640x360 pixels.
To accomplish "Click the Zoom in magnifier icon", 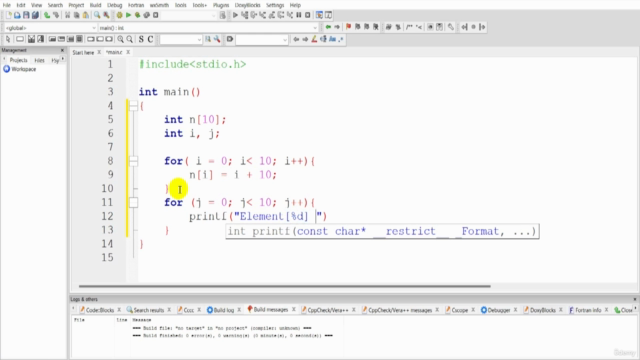I will click(x=120, y=39).
